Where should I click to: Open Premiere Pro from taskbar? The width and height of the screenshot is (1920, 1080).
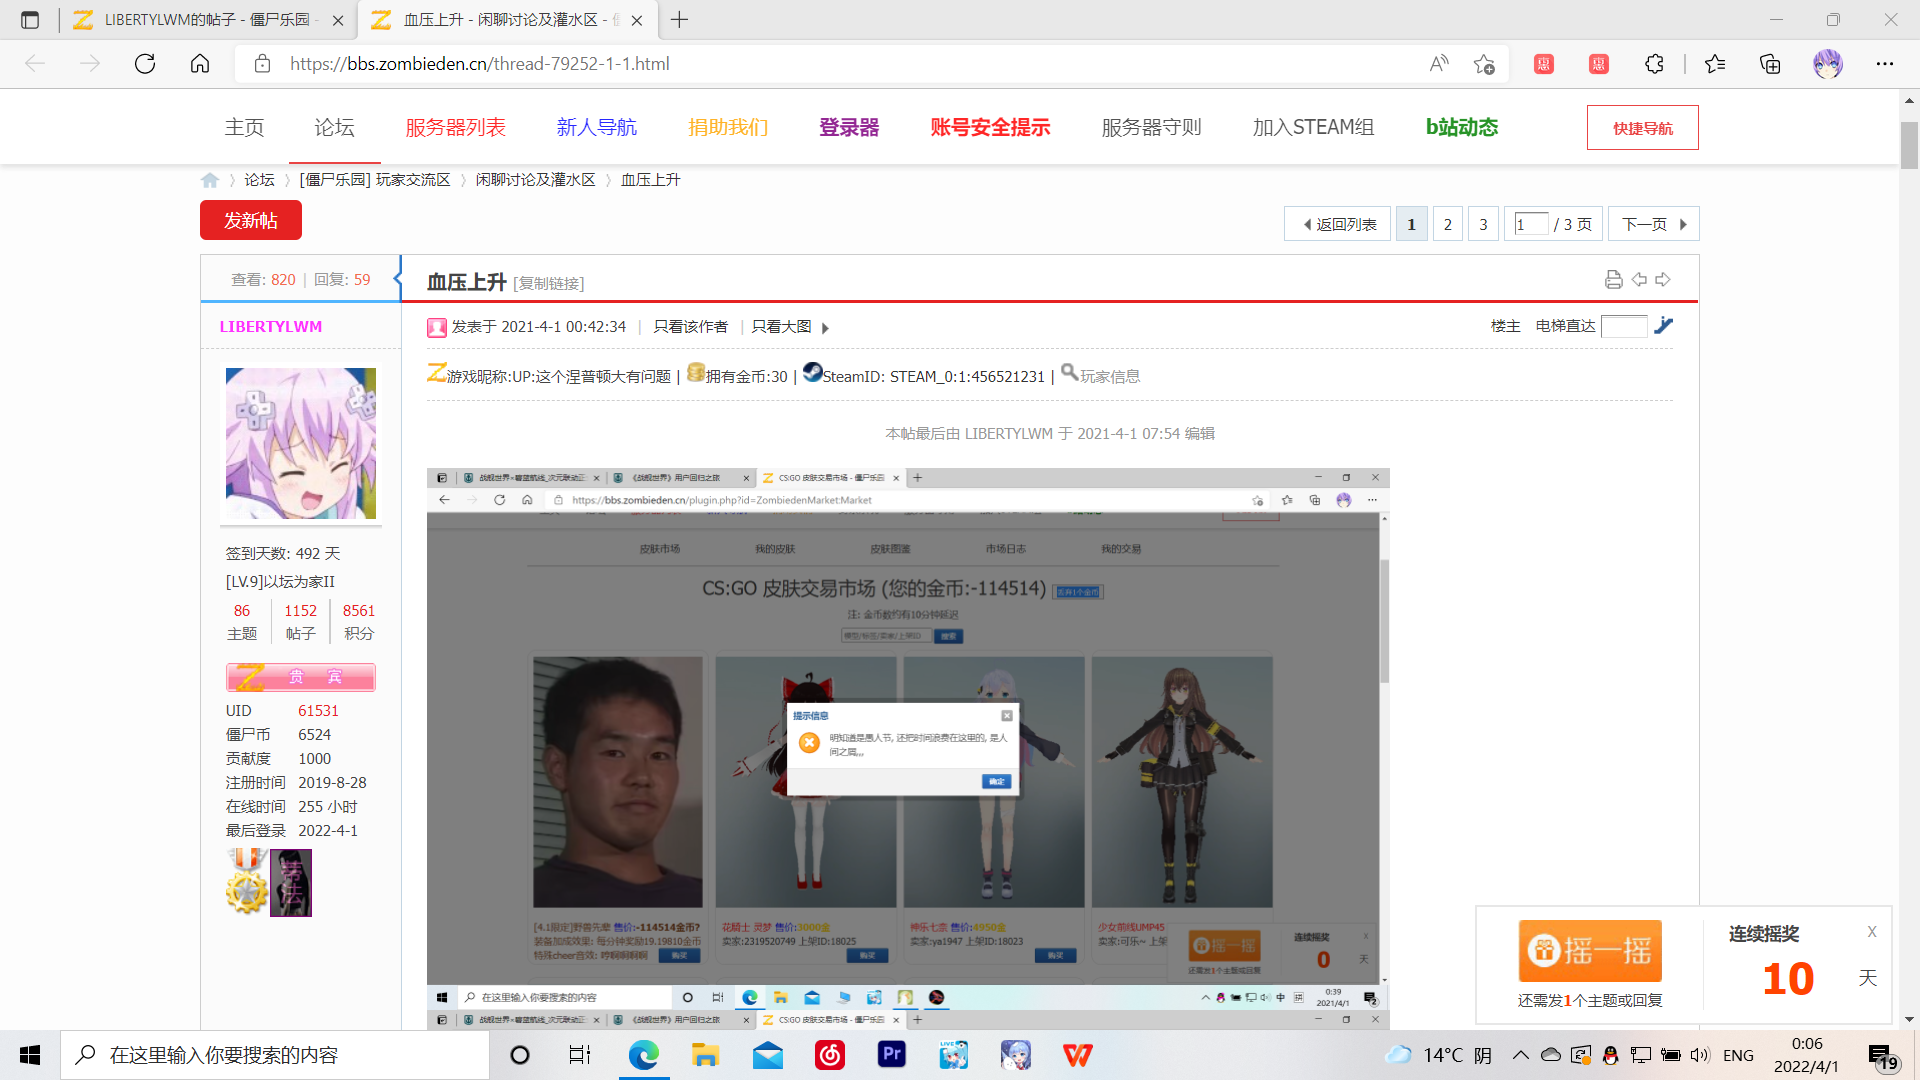[892, 1055]
